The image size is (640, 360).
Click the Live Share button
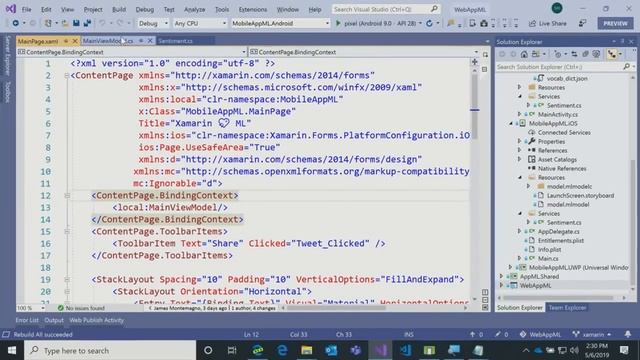click(x=548, y=23)
